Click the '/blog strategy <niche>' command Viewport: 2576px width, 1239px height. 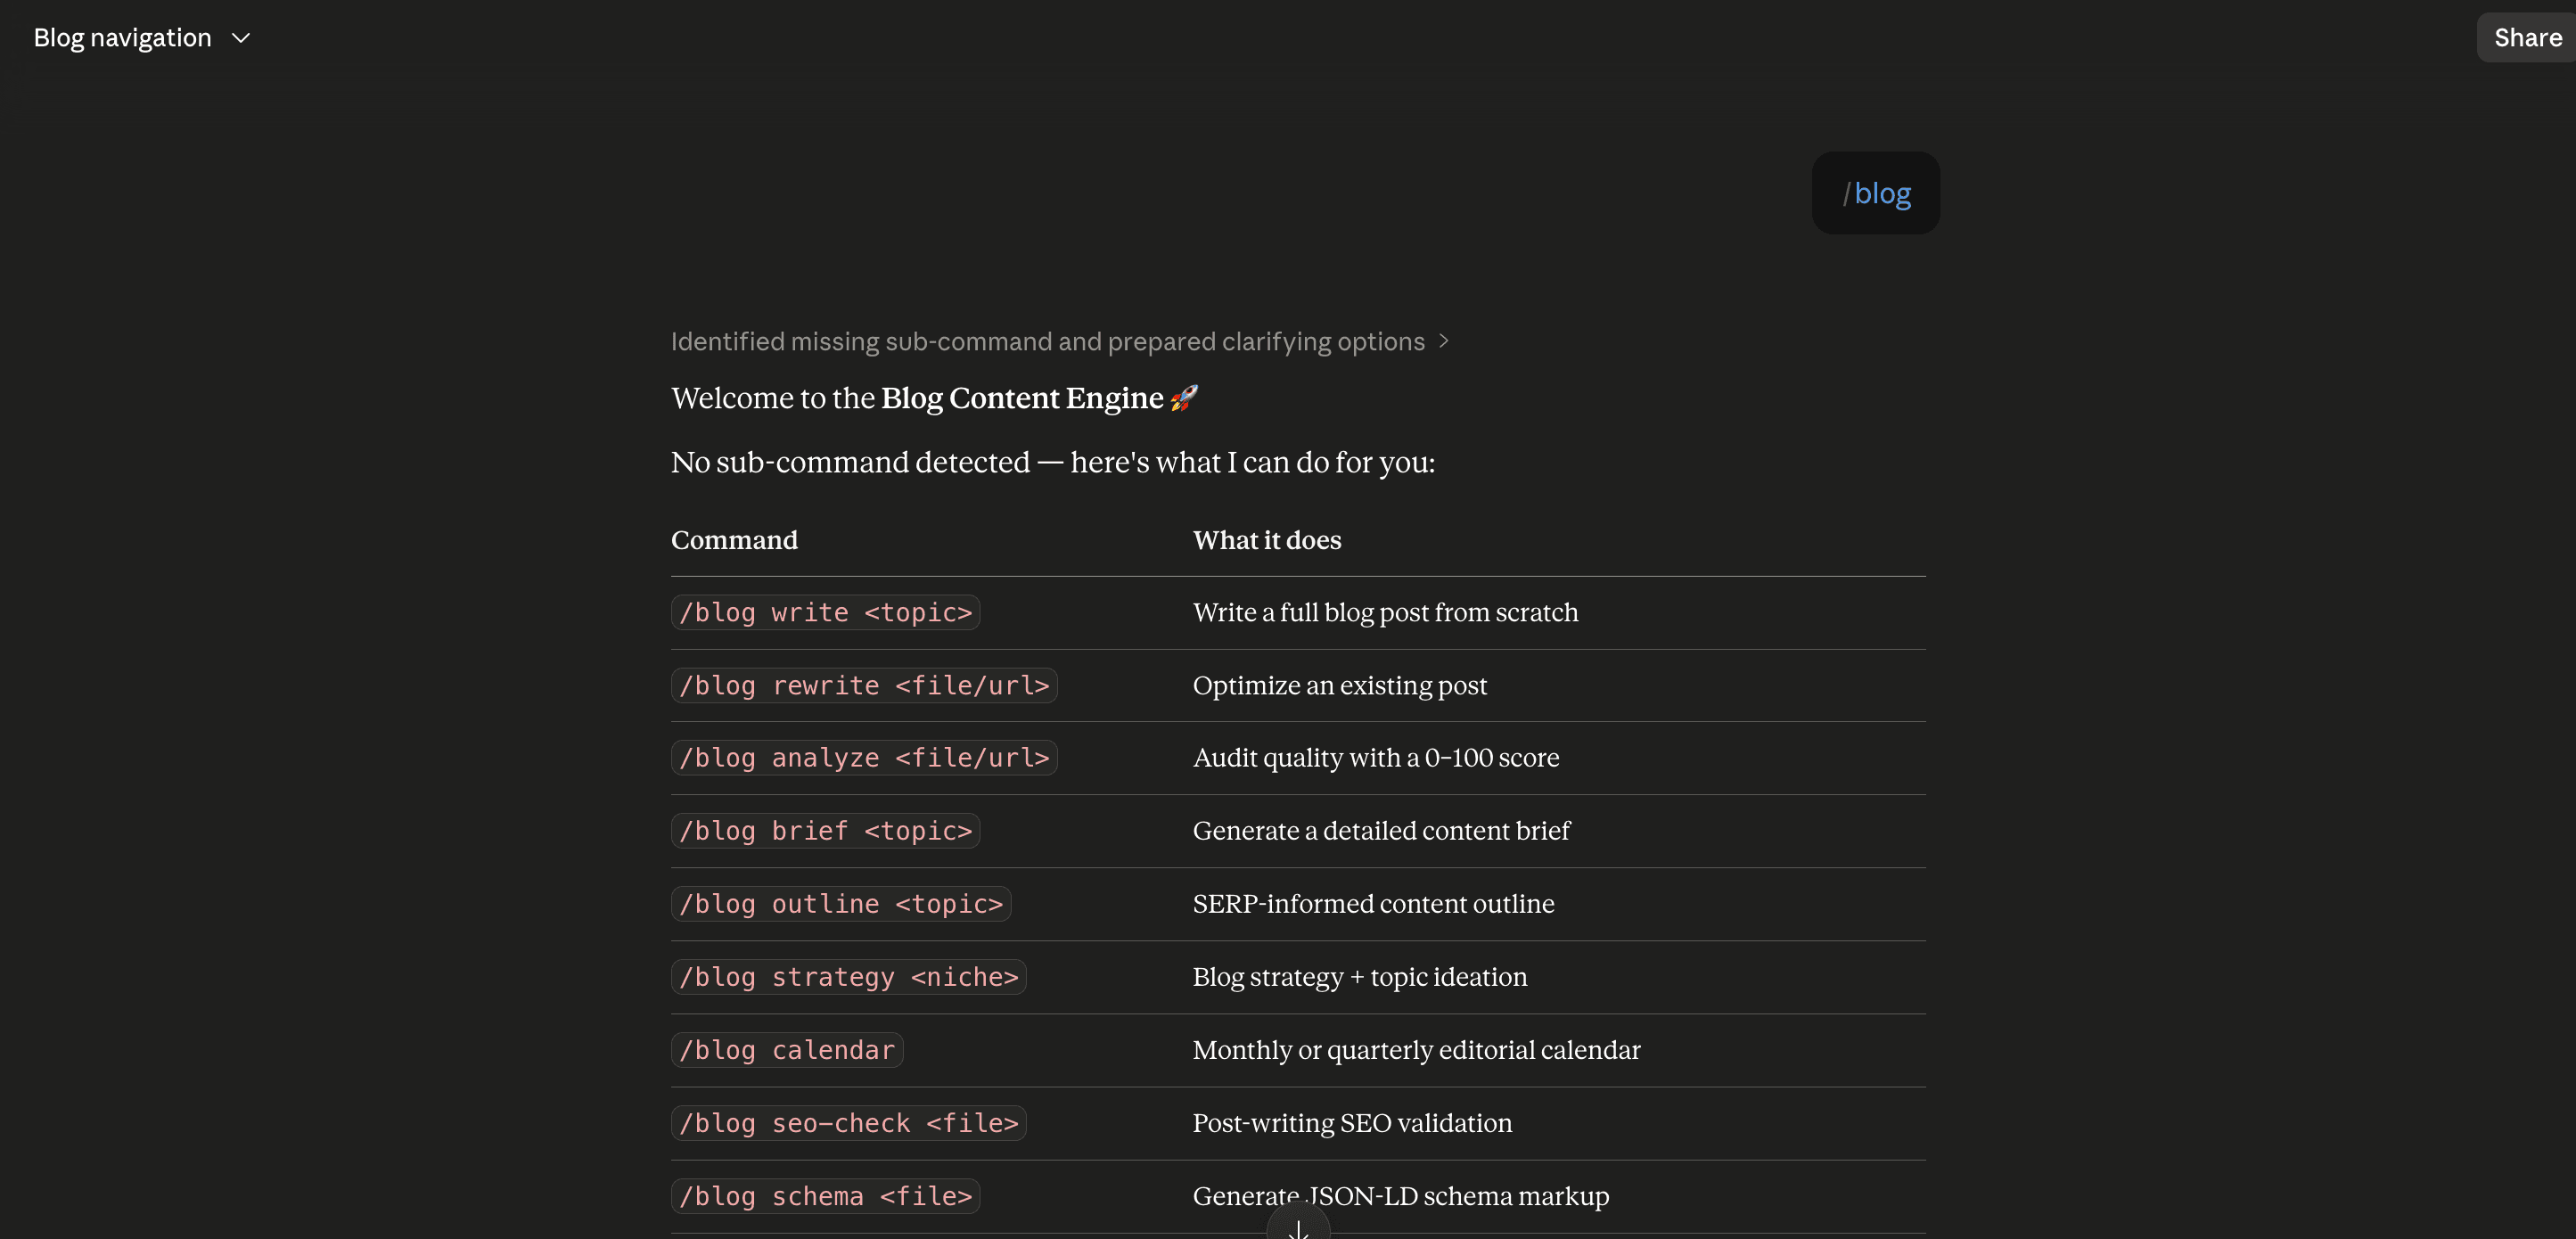[848, 977]
